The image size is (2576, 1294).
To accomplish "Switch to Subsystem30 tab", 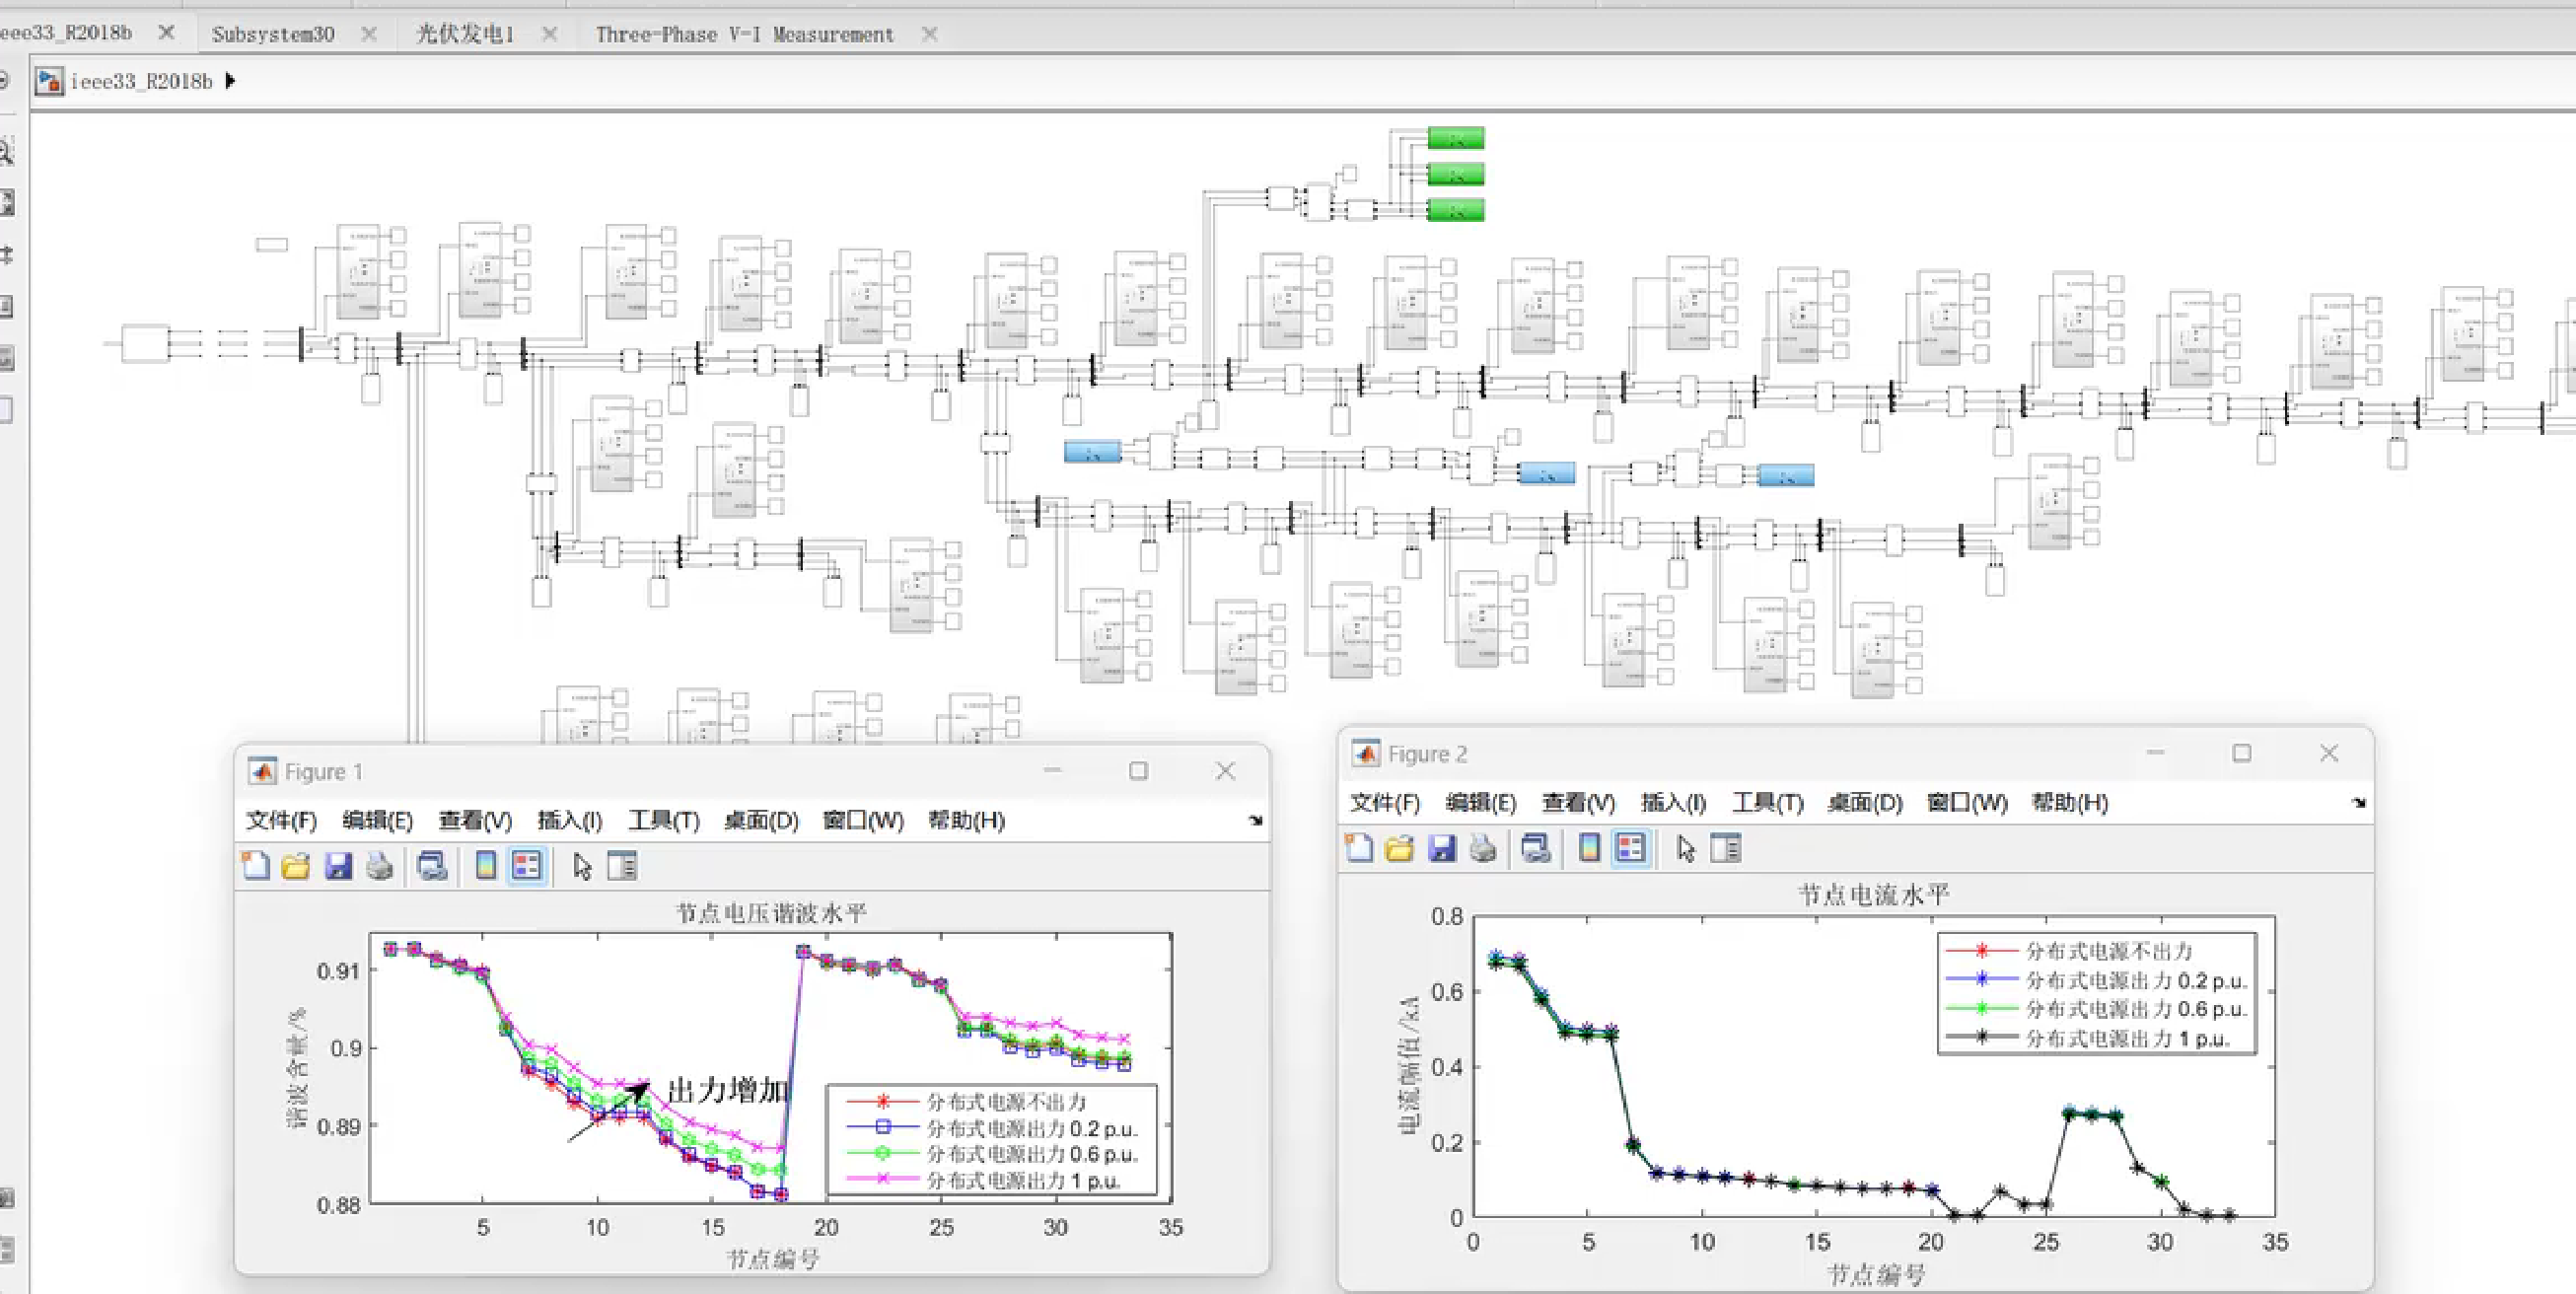I will [x=273, y=34].
